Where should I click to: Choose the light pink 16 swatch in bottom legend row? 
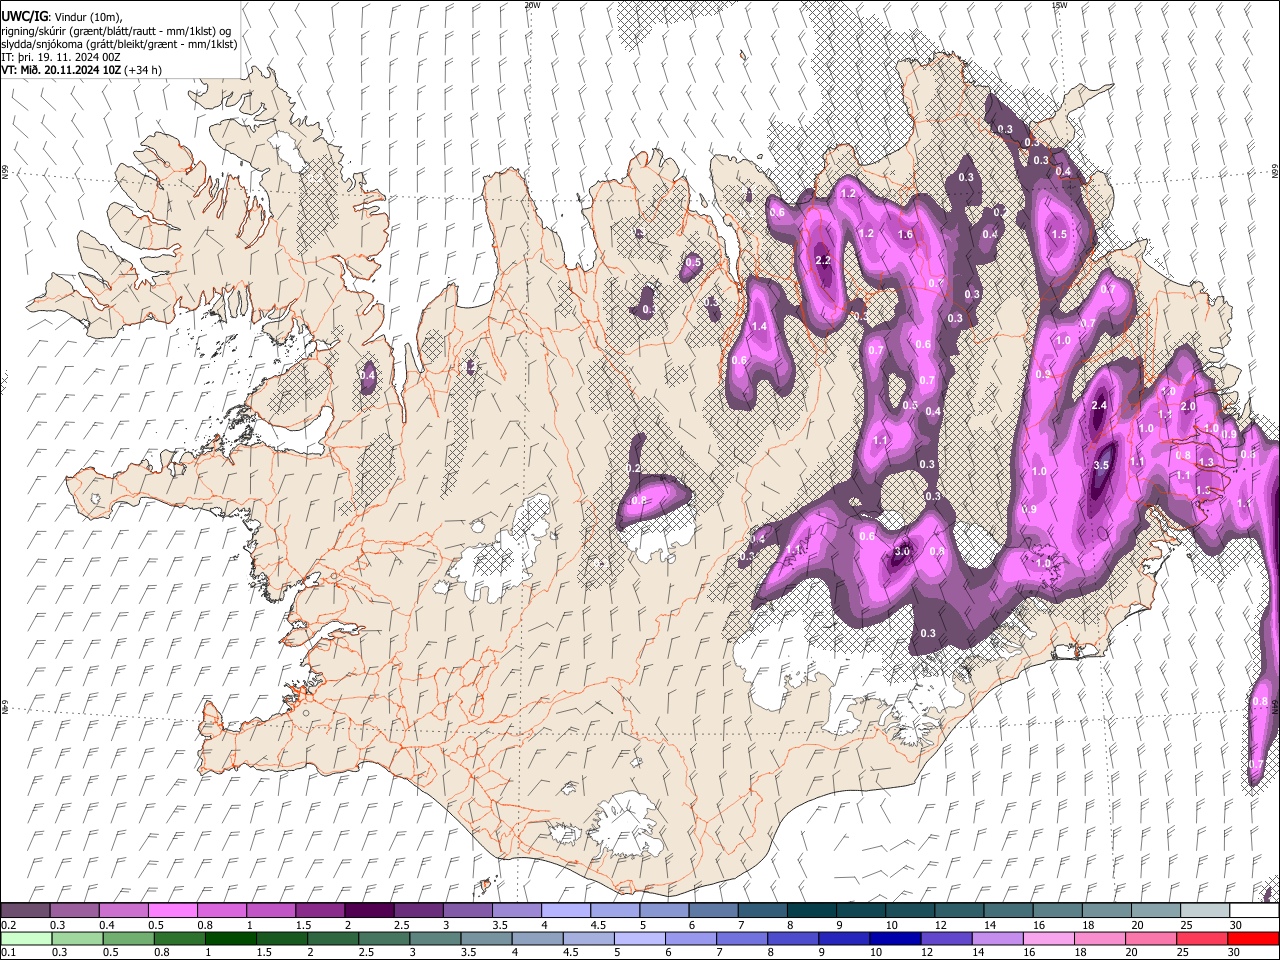(1050, 938)
